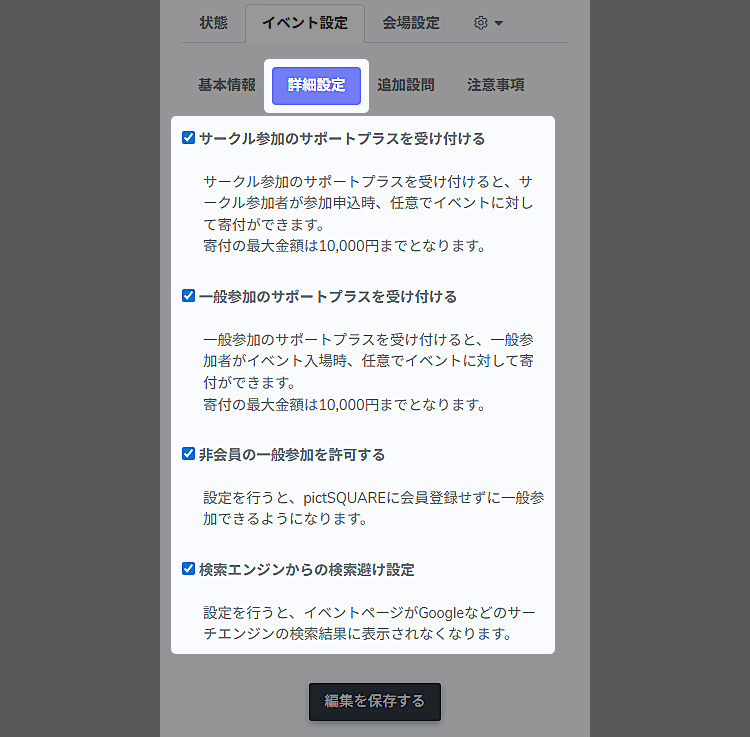Expand the dropdown caret beside the gear

pos(499,23)
